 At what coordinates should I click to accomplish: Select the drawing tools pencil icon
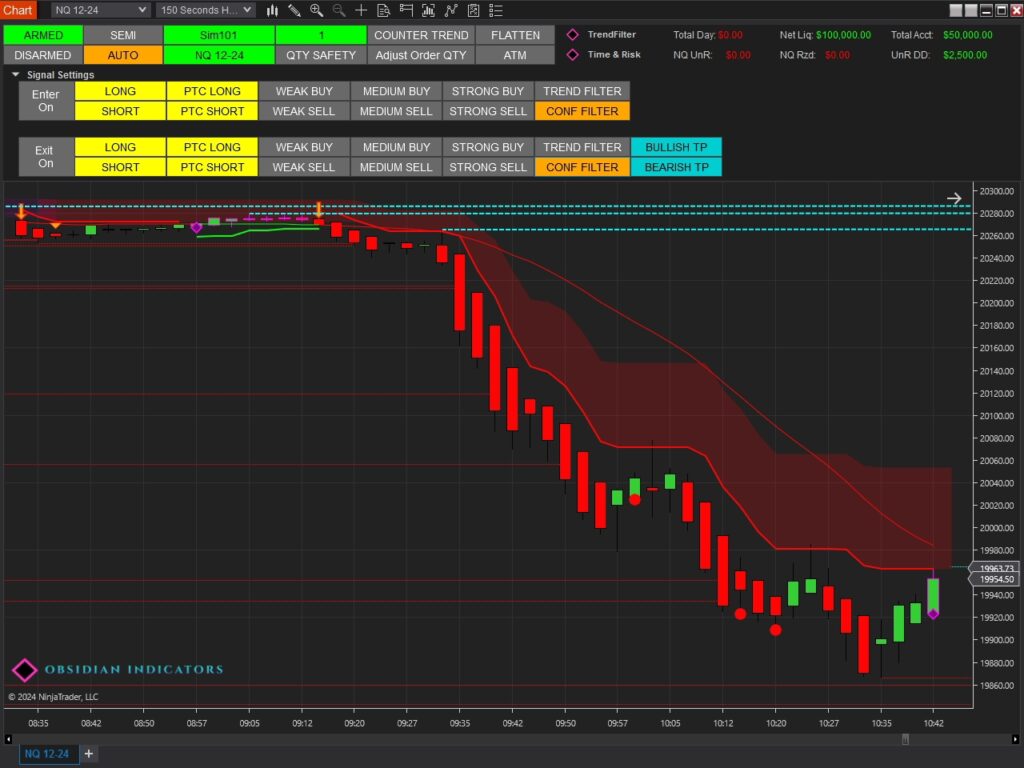coord(294,10)
